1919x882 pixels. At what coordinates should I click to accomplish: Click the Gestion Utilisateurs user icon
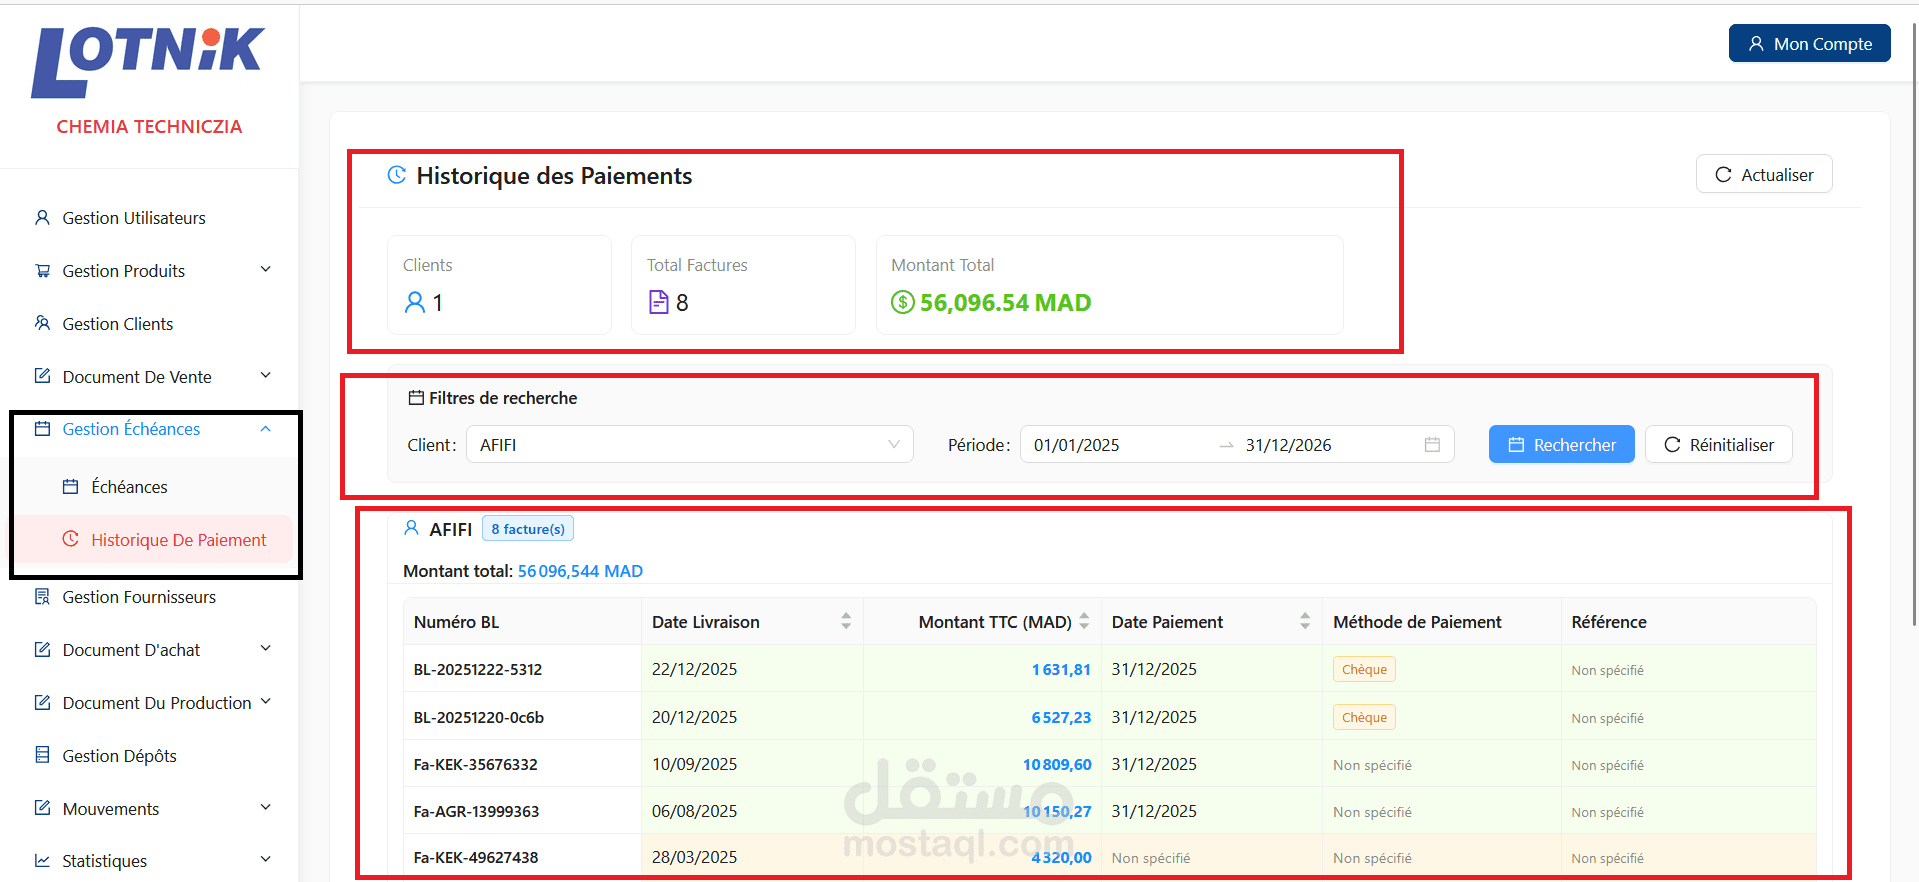pos(42,217)
